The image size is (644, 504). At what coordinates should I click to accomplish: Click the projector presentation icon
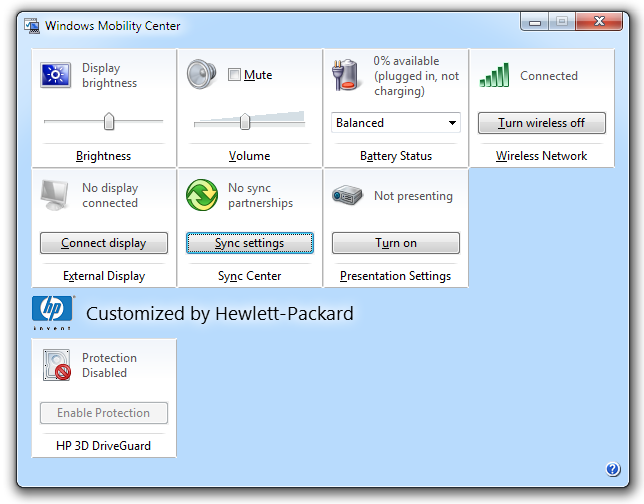click(347, 195)
